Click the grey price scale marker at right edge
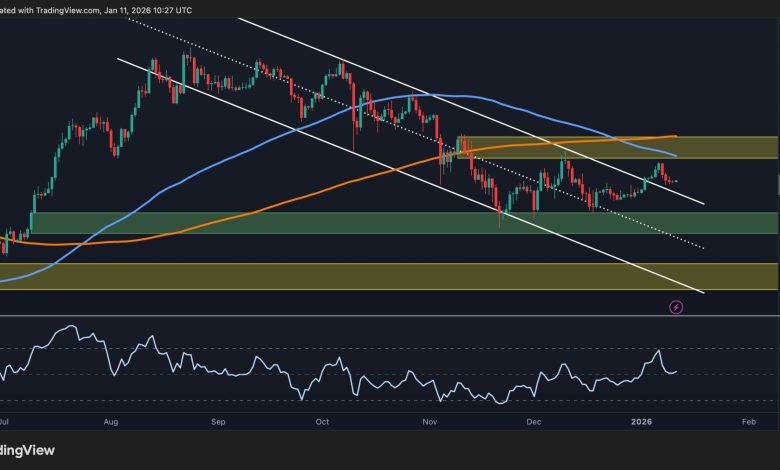This screenshot has height=470, width=780. click(777, 184)
